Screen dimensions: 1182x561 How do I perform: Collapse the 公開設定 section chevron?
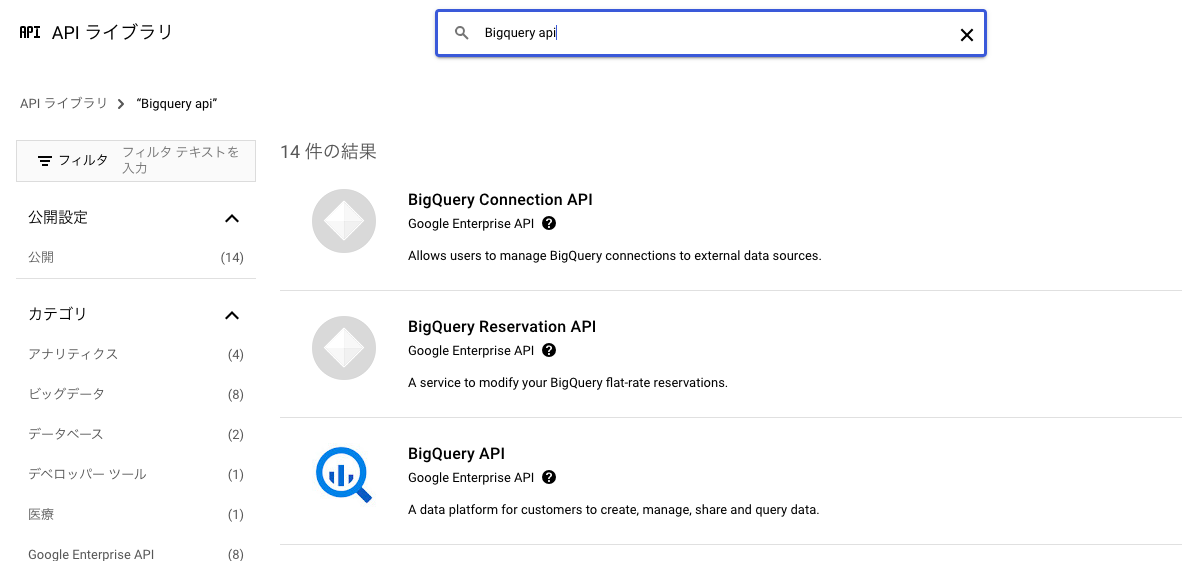point(232,219)
